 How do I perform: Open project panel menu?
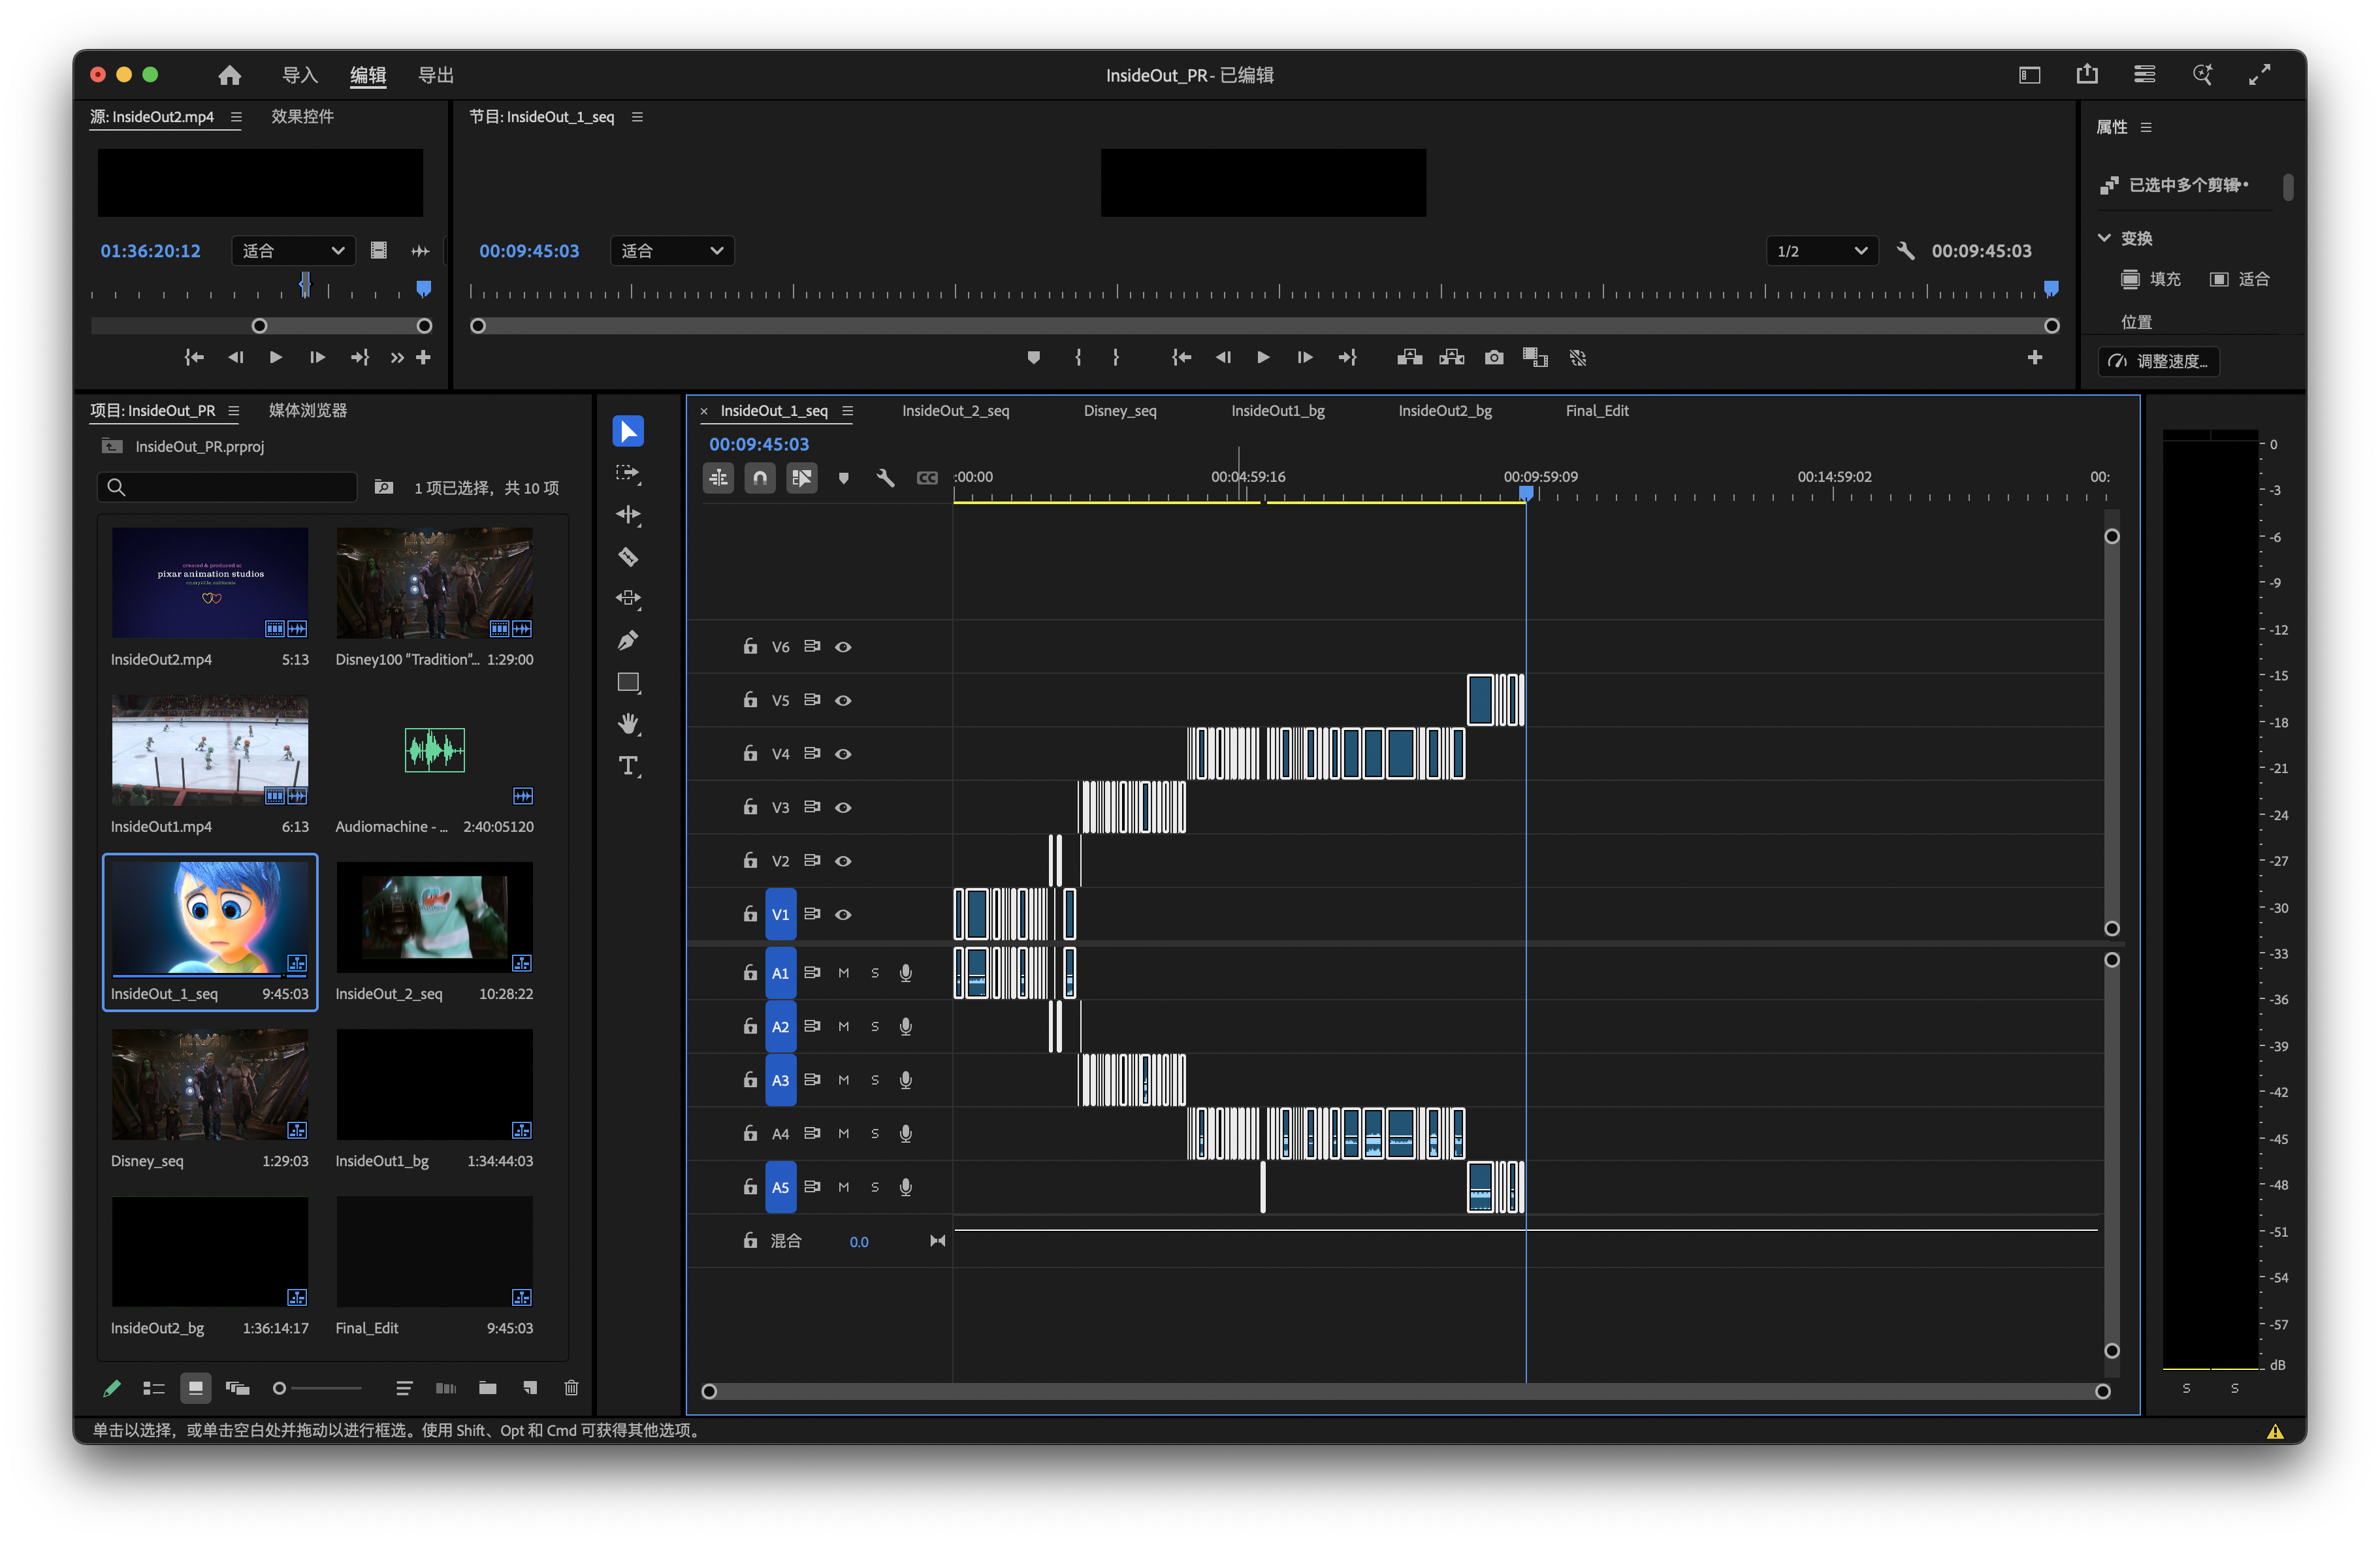233,411
